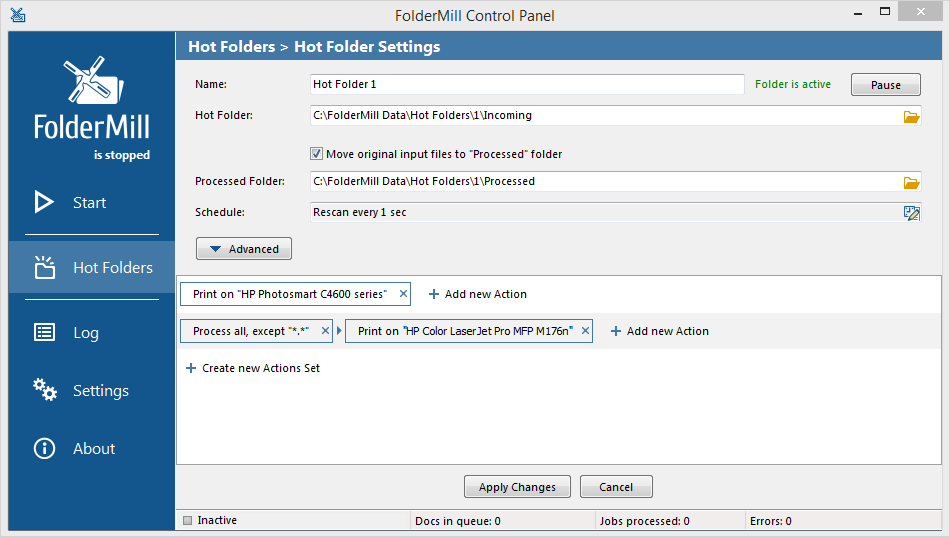Browse for Hot Folder path folder icon

[911, 116]
